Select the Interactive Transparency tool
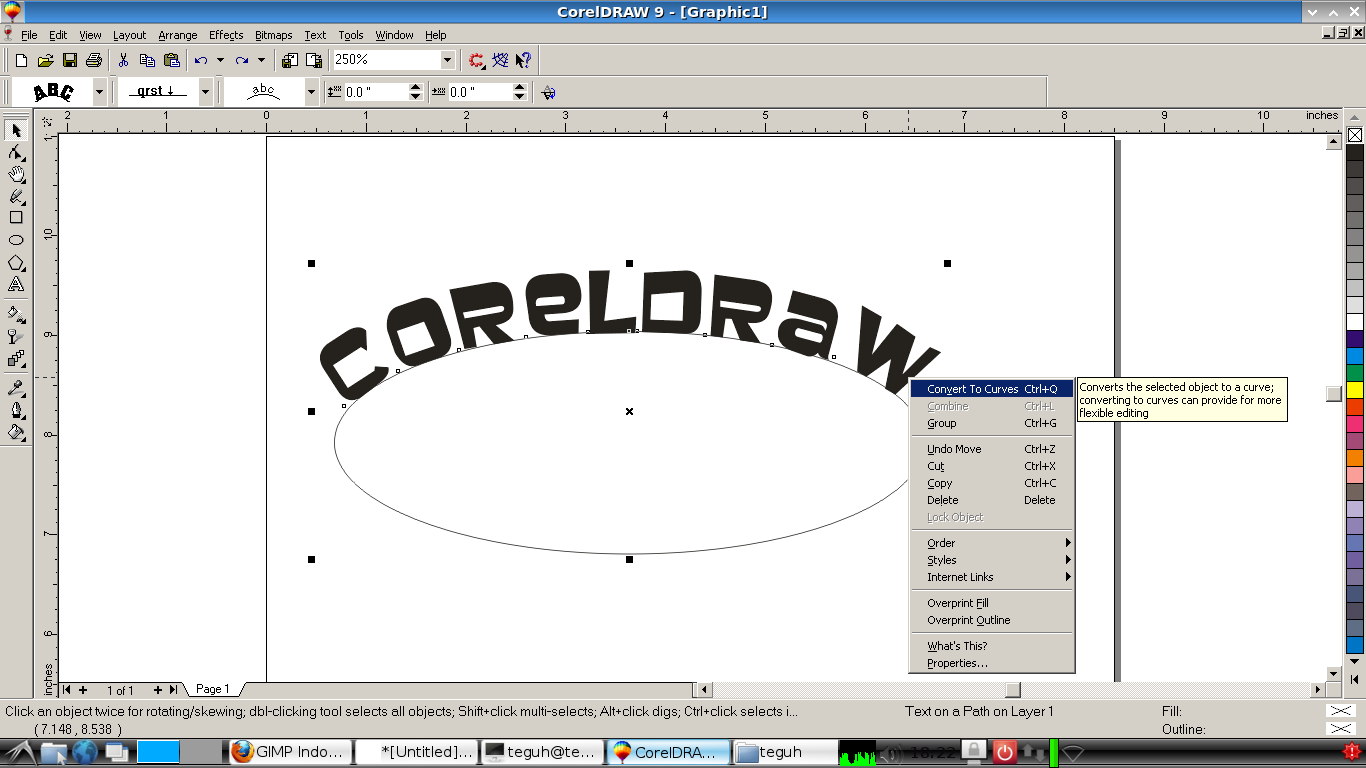 pyautogui.click(x=16, y=336)
